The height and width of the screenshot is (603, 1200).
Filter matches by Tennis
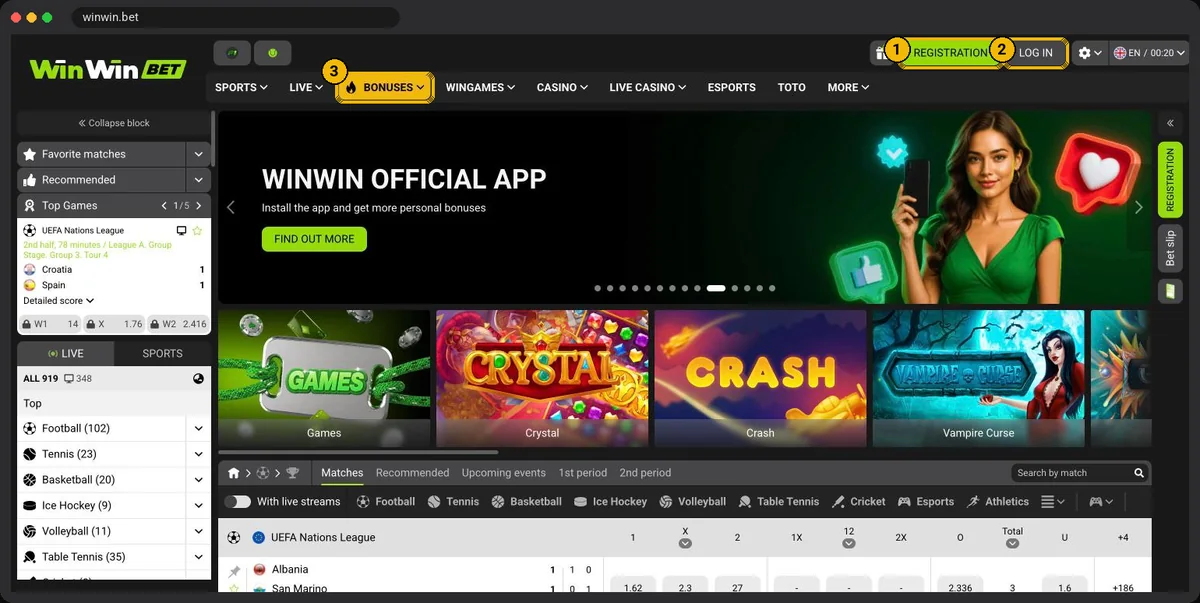453,502
